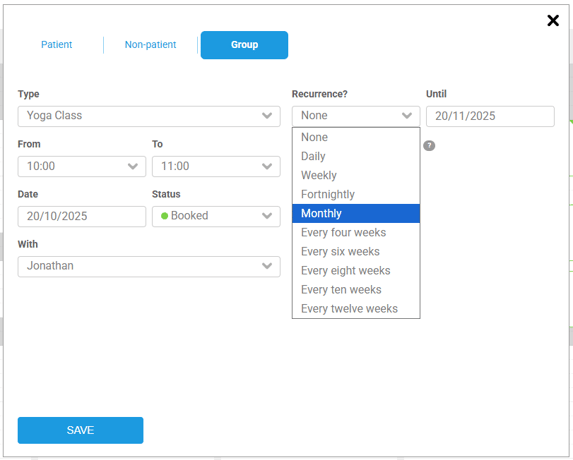Pick Every twelve weeks option
573x460 pixels.
coord(356,309)
